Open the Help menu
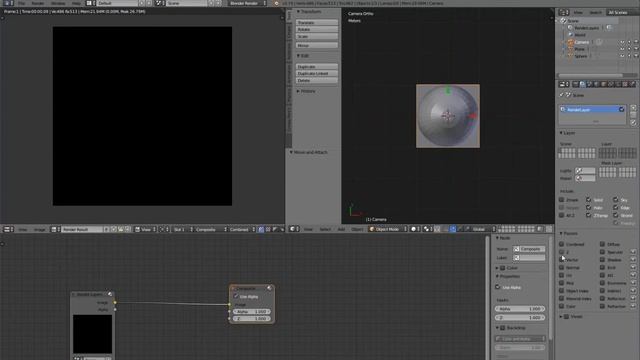 click(x=76, y=3)
